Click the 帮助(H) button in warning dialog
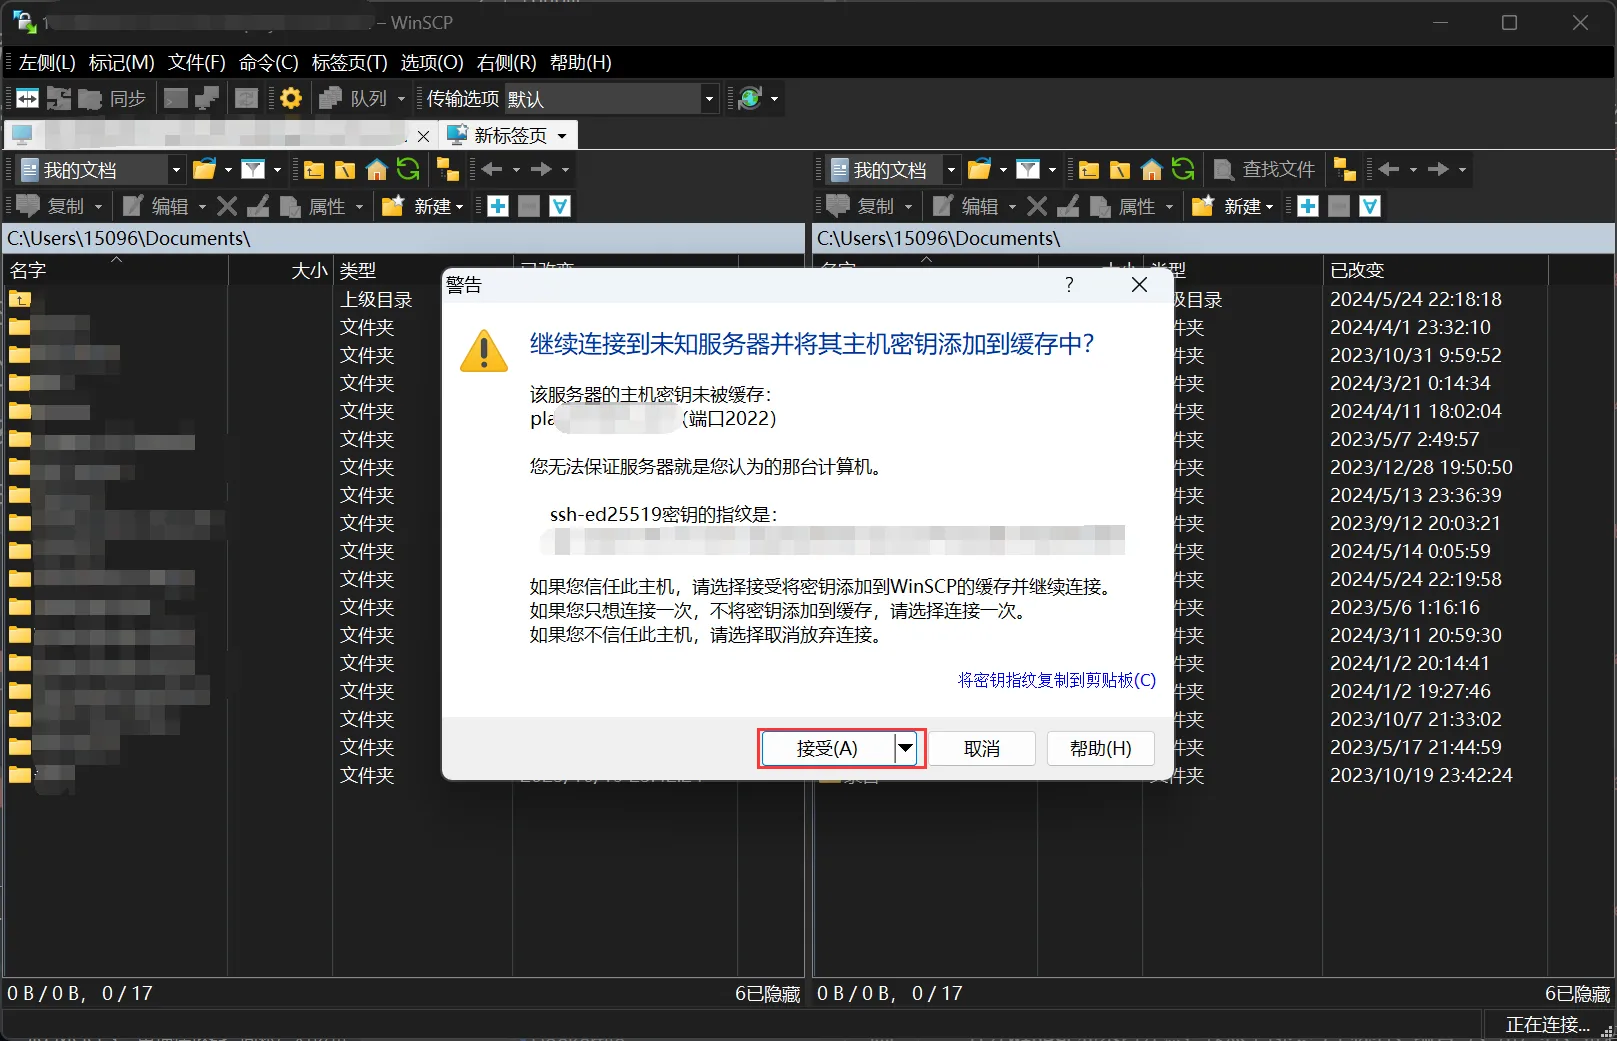The width and height of the screenshot is (1617, 1041). (1101, 748)
